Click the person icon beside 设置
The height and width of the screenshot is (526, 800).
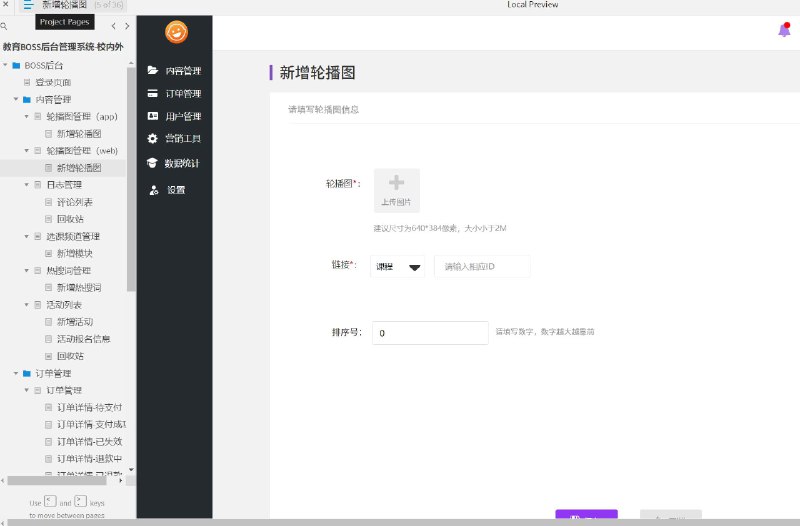point(154,190)
